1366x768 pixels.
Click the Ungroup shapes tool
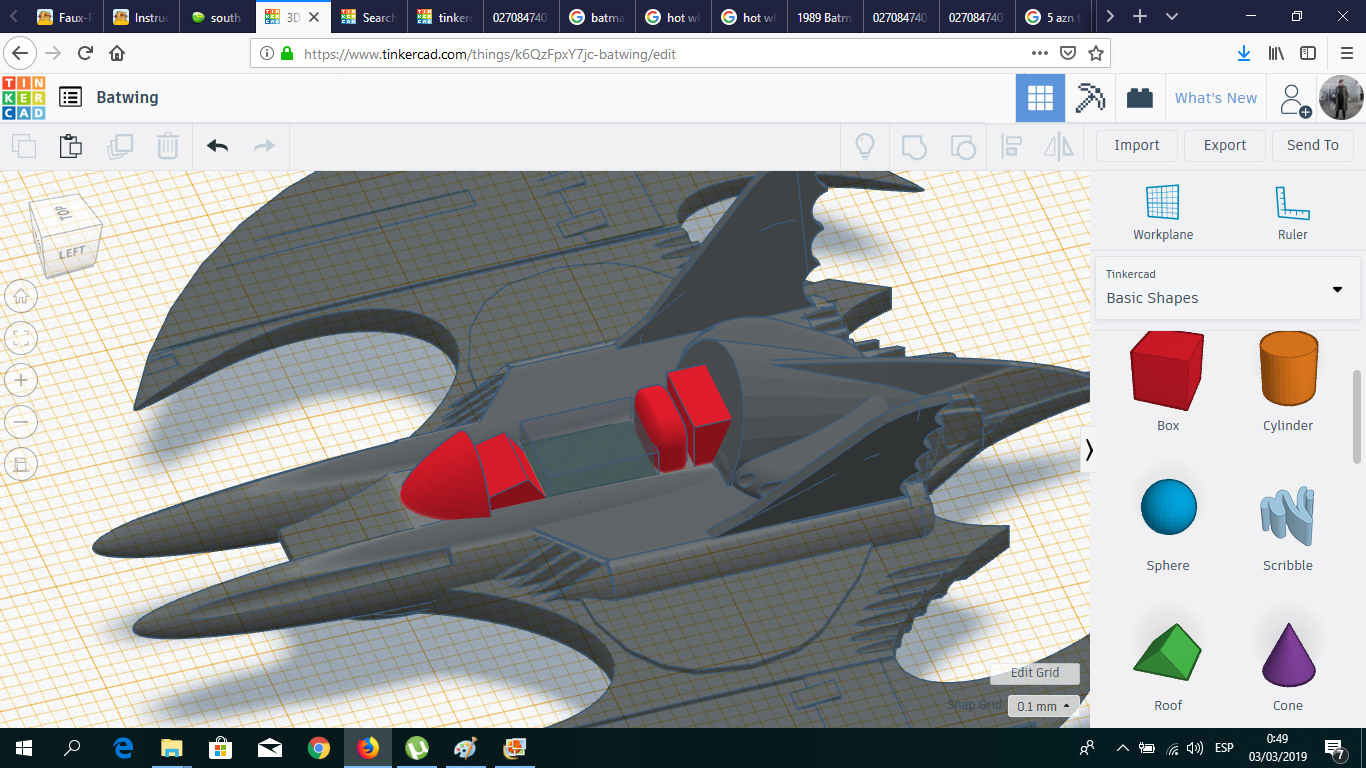tap(962, 147)
